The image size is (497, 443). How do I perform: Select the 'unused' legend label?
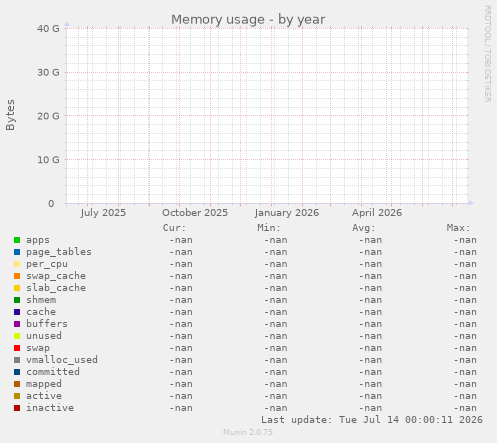[x=44, y=336]
